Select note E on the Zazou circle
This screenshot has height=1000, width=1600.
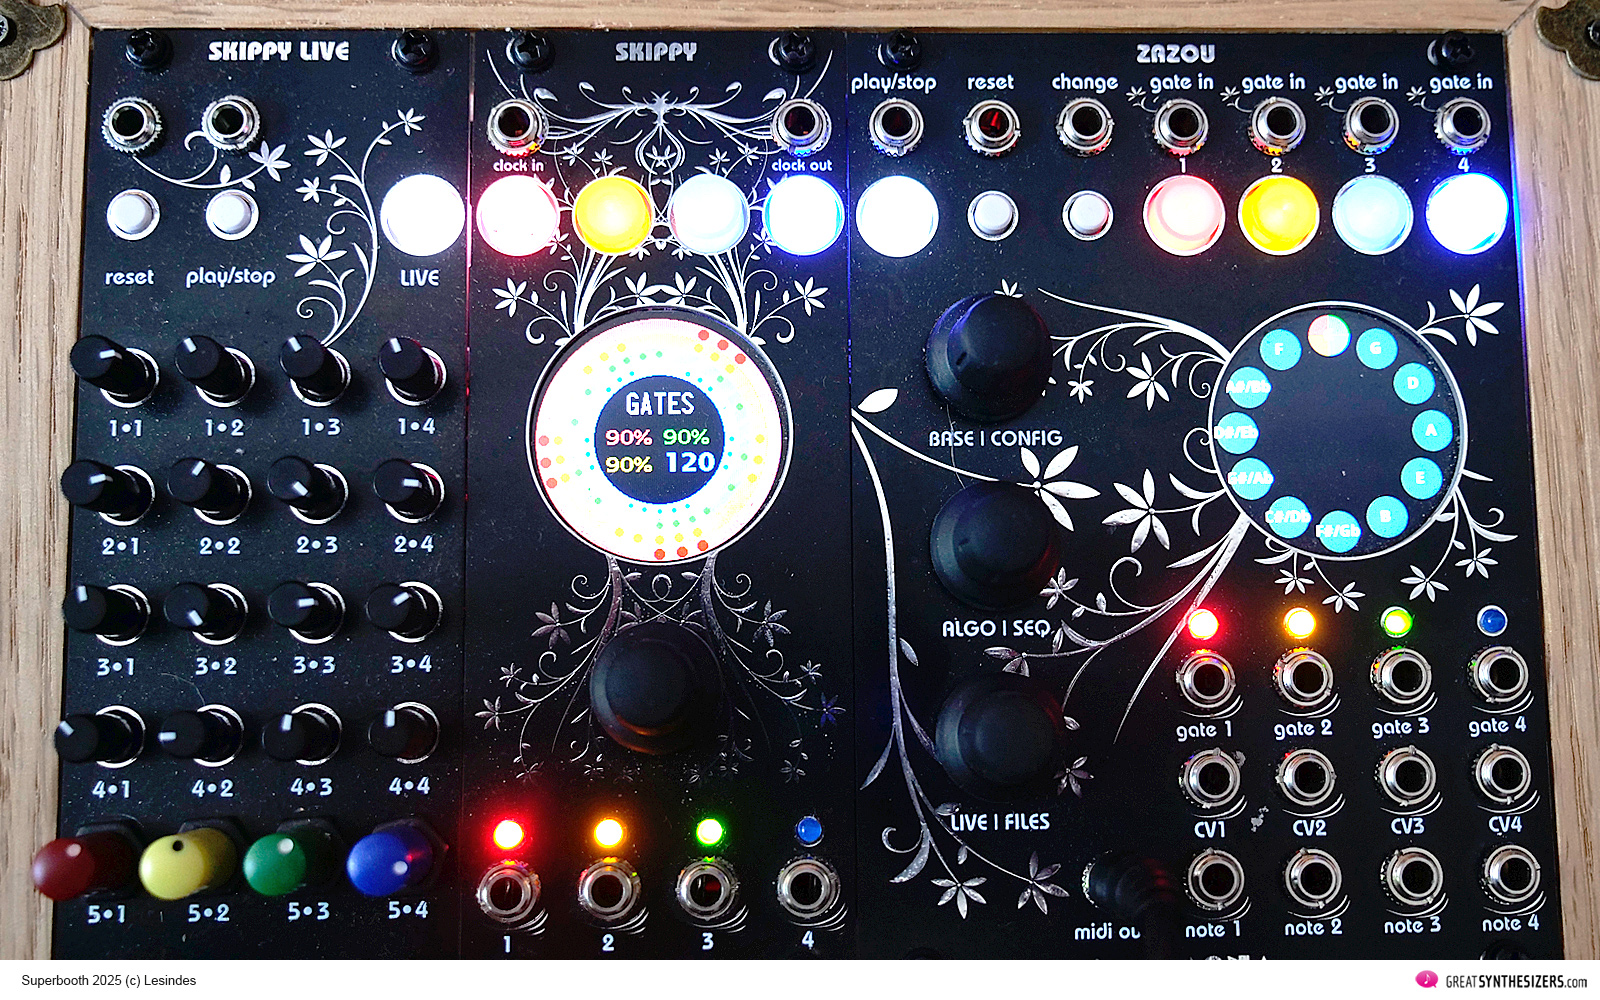tap(1421, 478)
